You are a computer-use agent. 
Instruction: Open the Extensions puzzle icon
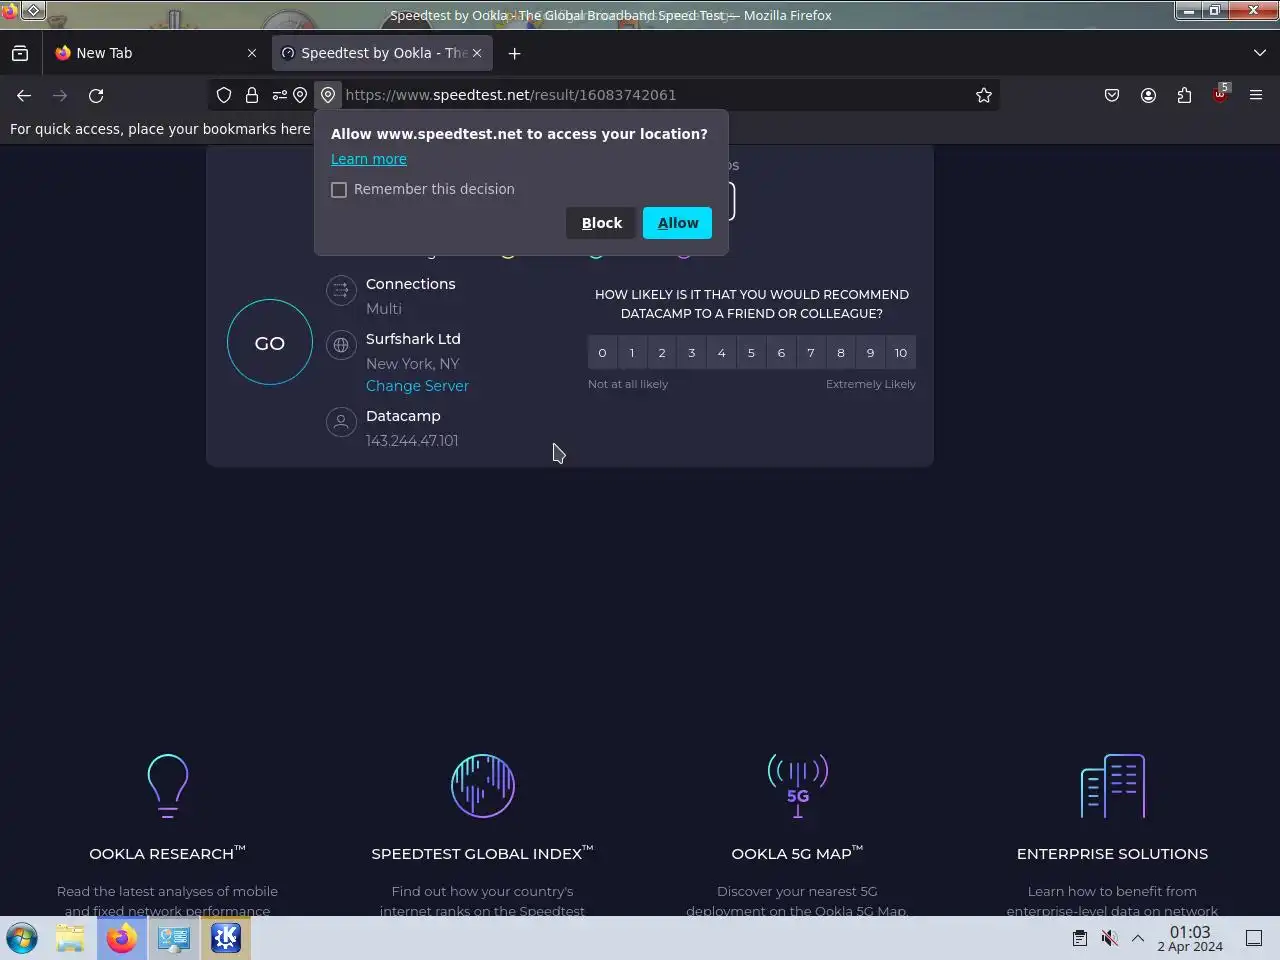tap(1184, 95)
